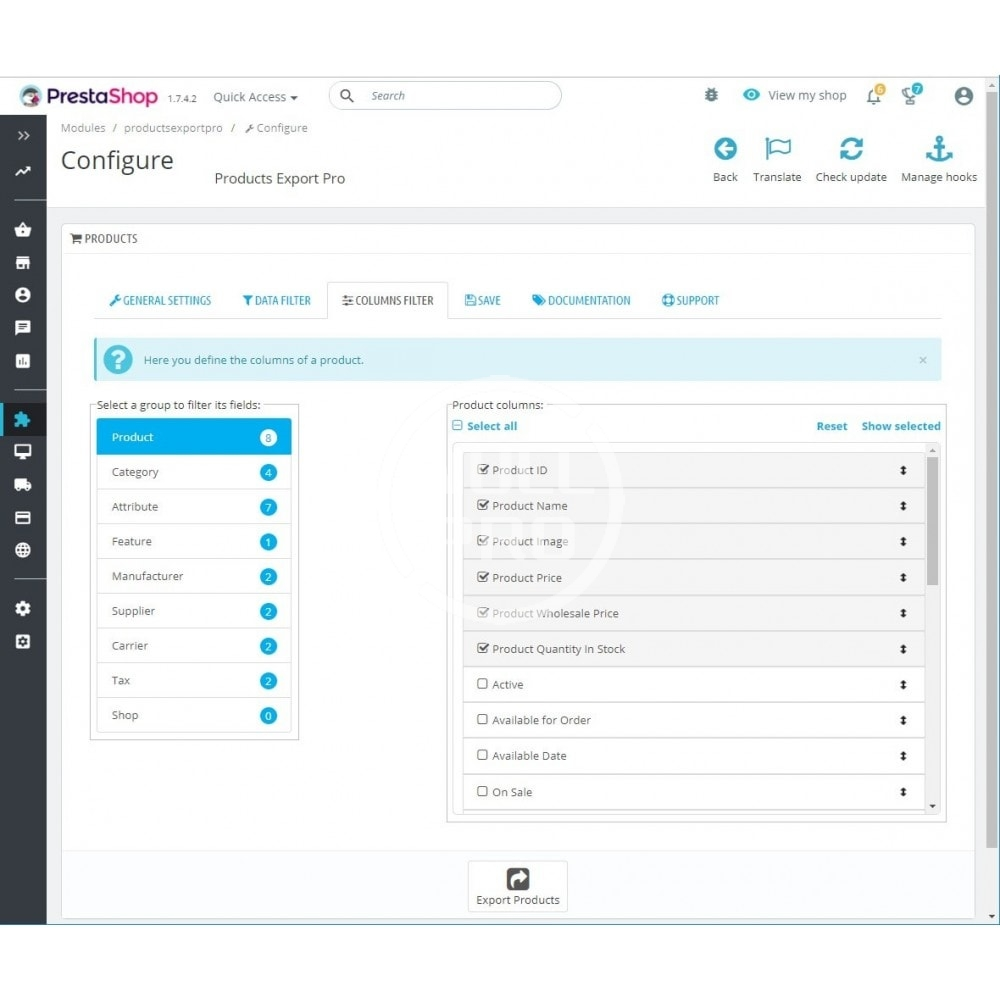Enable the Active column checkbox

(483, 684)
